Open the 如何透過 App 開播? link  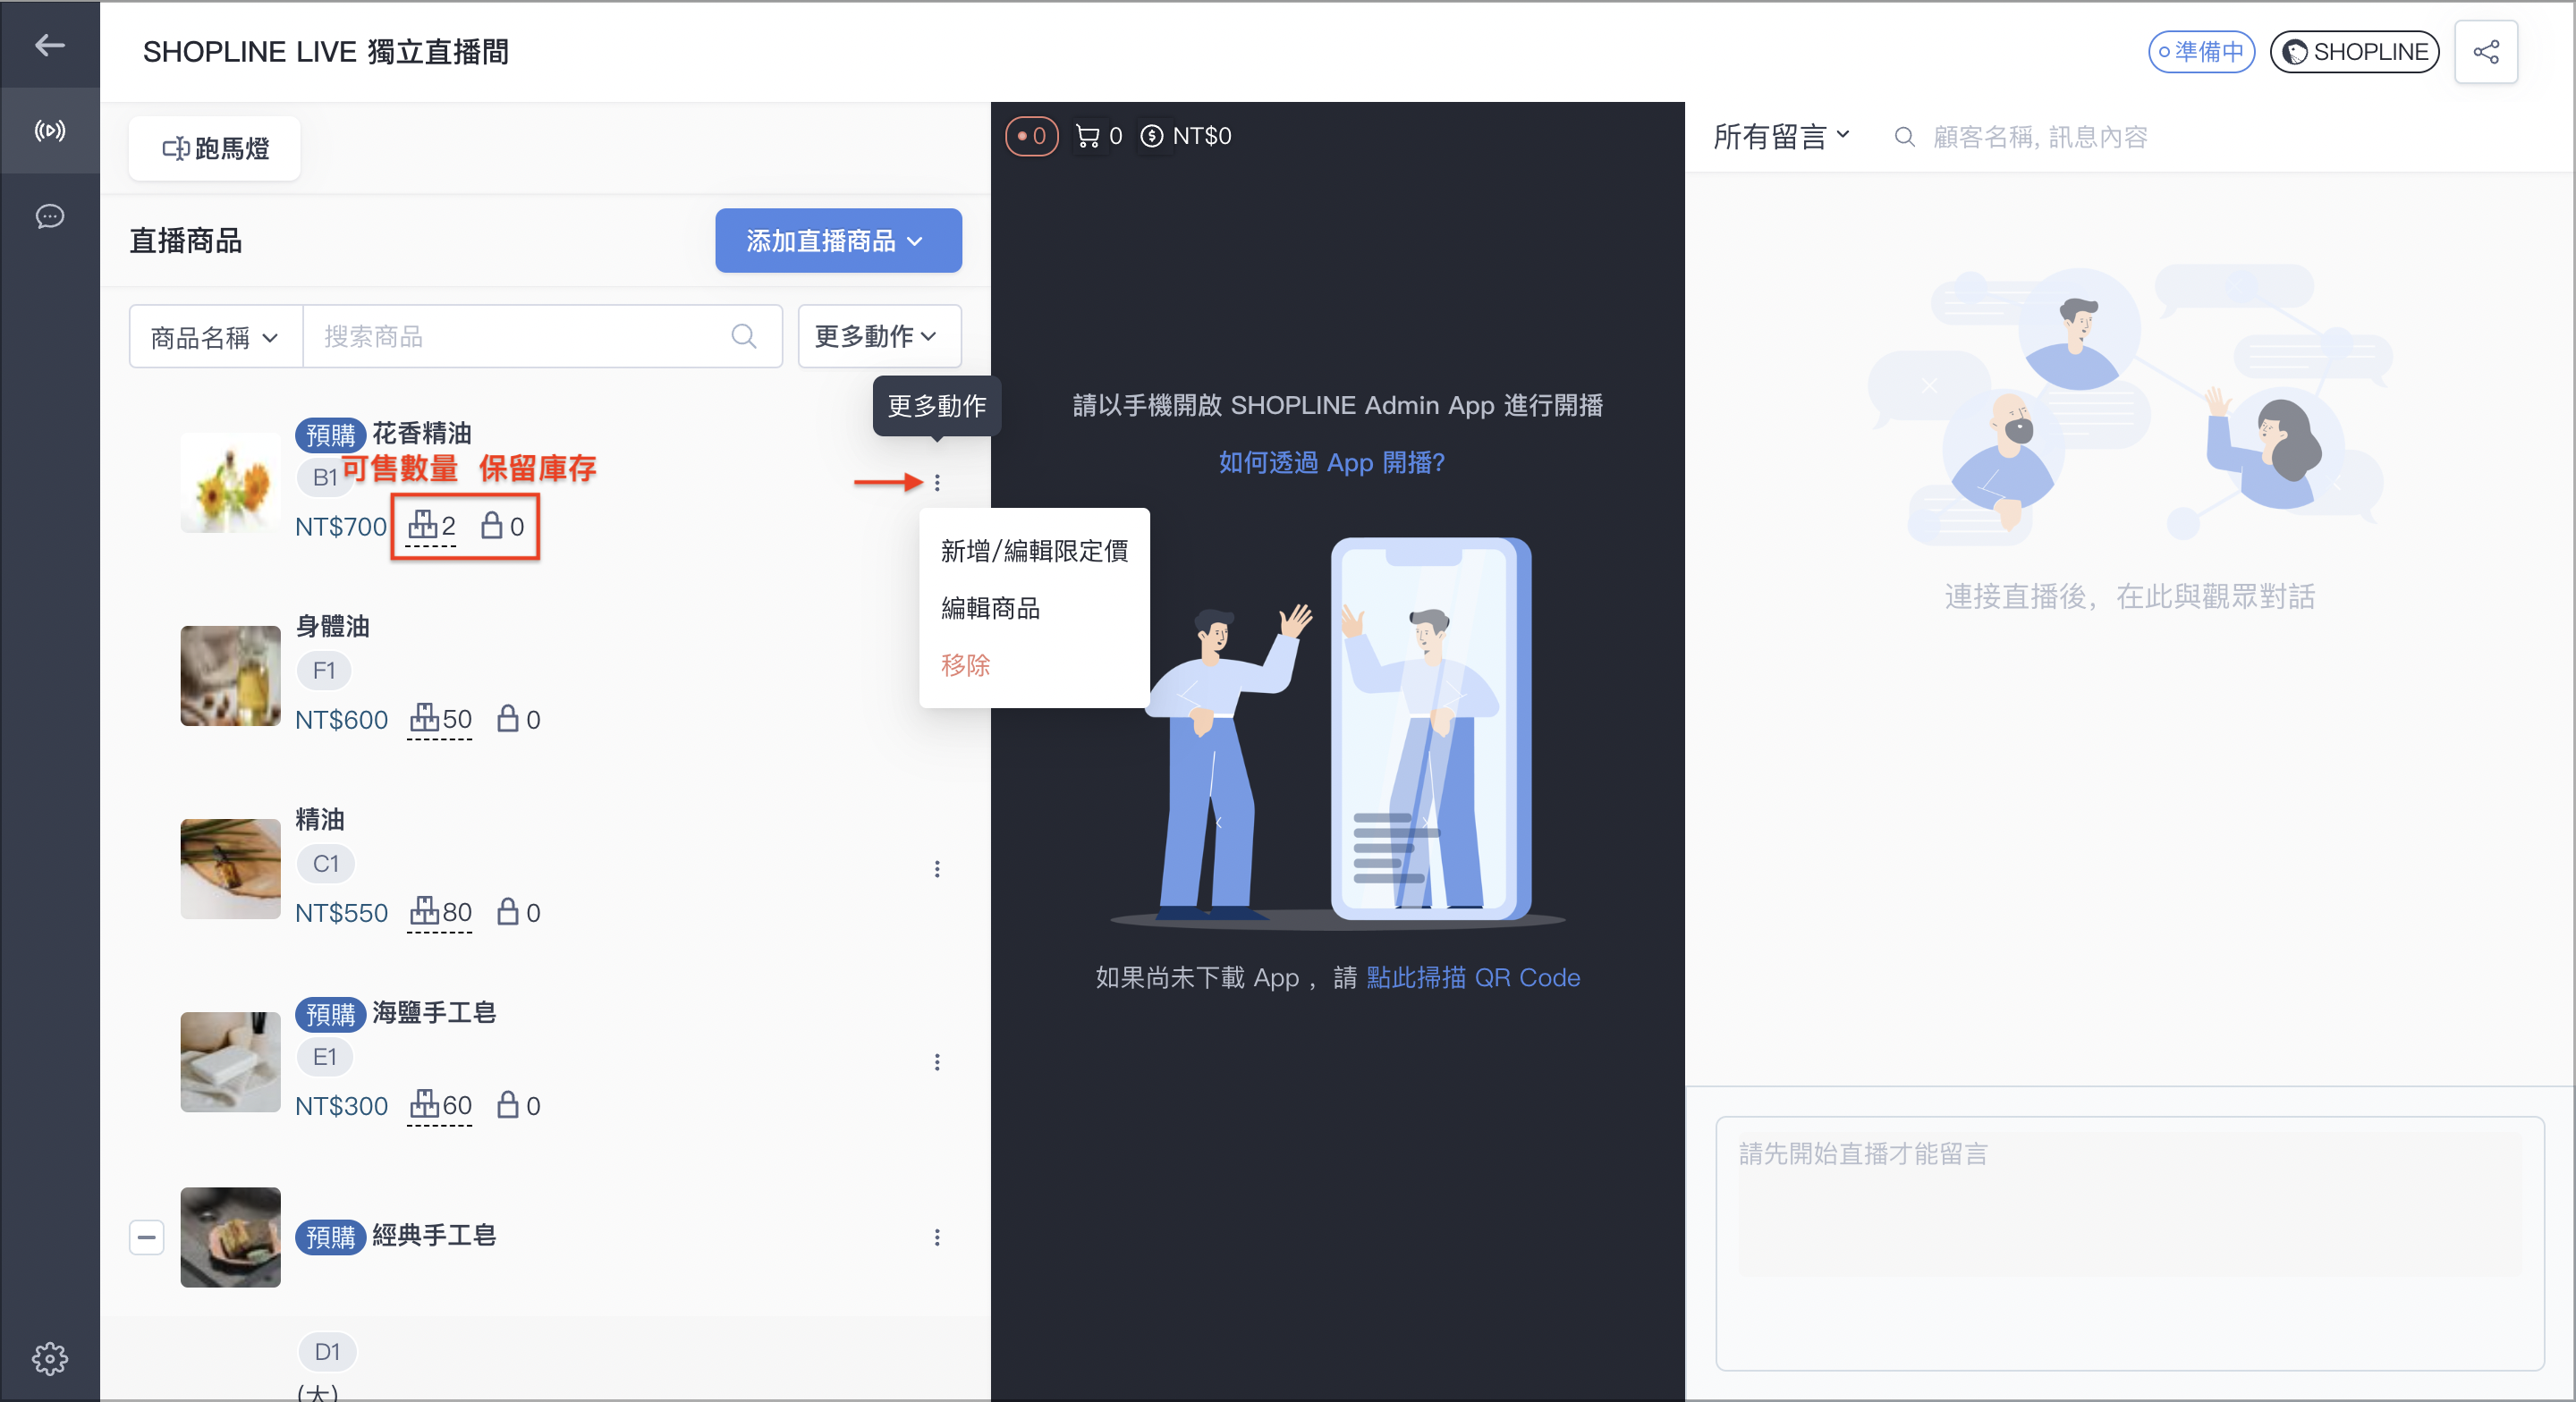pos(1331,463)
